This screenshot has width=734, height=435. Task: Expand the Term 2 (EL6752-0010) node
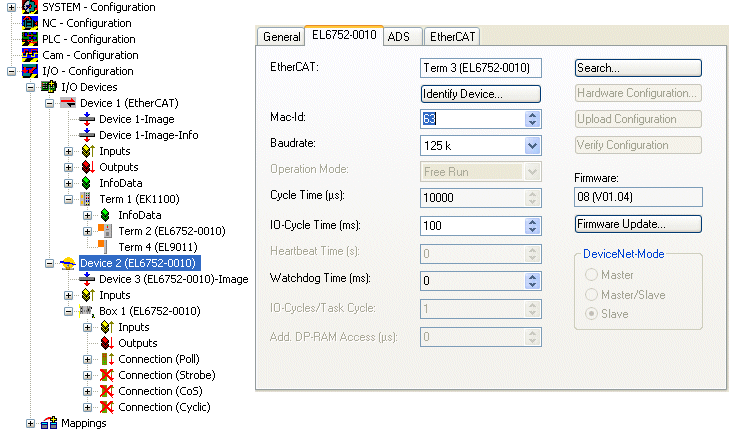click(x=88, y=231)
